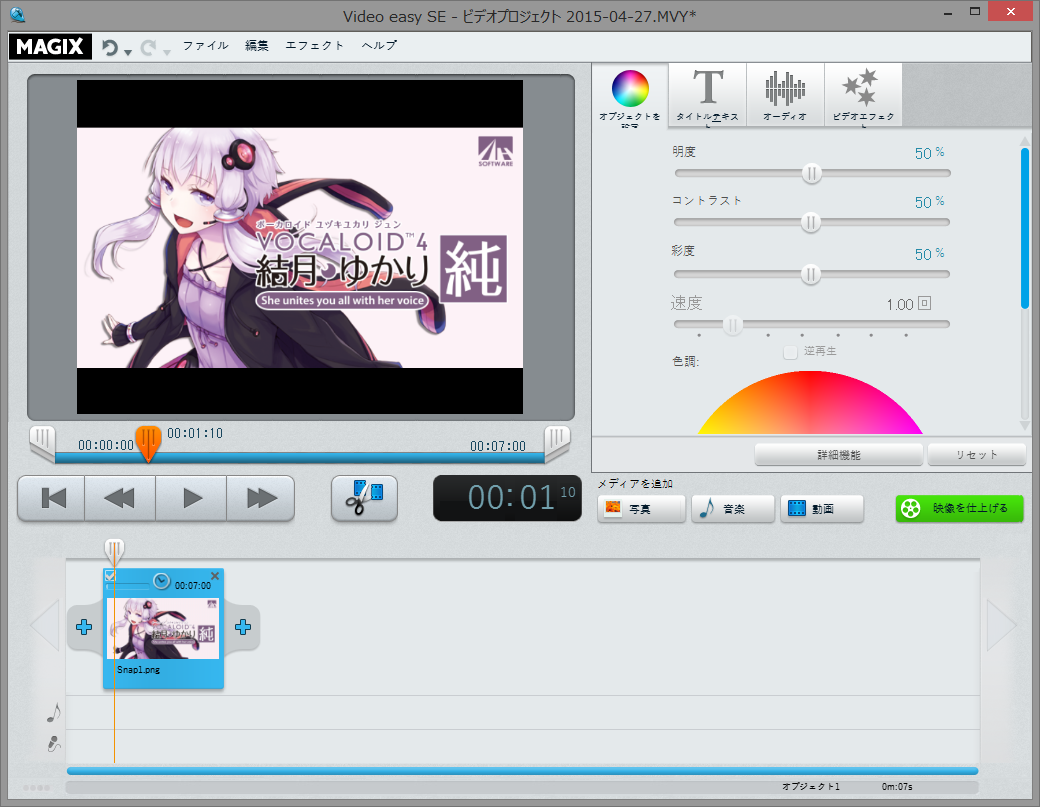Click the music note track icon

(x=54, y=713)
